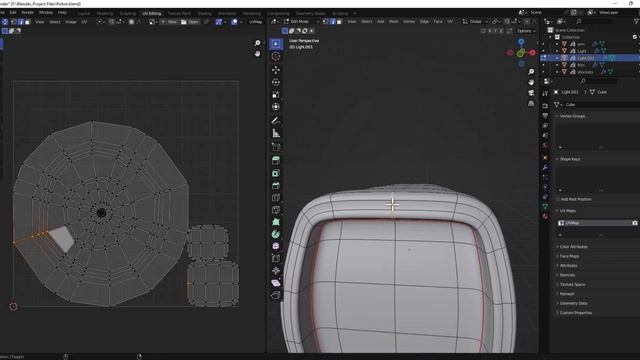Screen dimensions: 640x360
Task: Expand the Vertex Groups panel
Action: pos(572,116)
